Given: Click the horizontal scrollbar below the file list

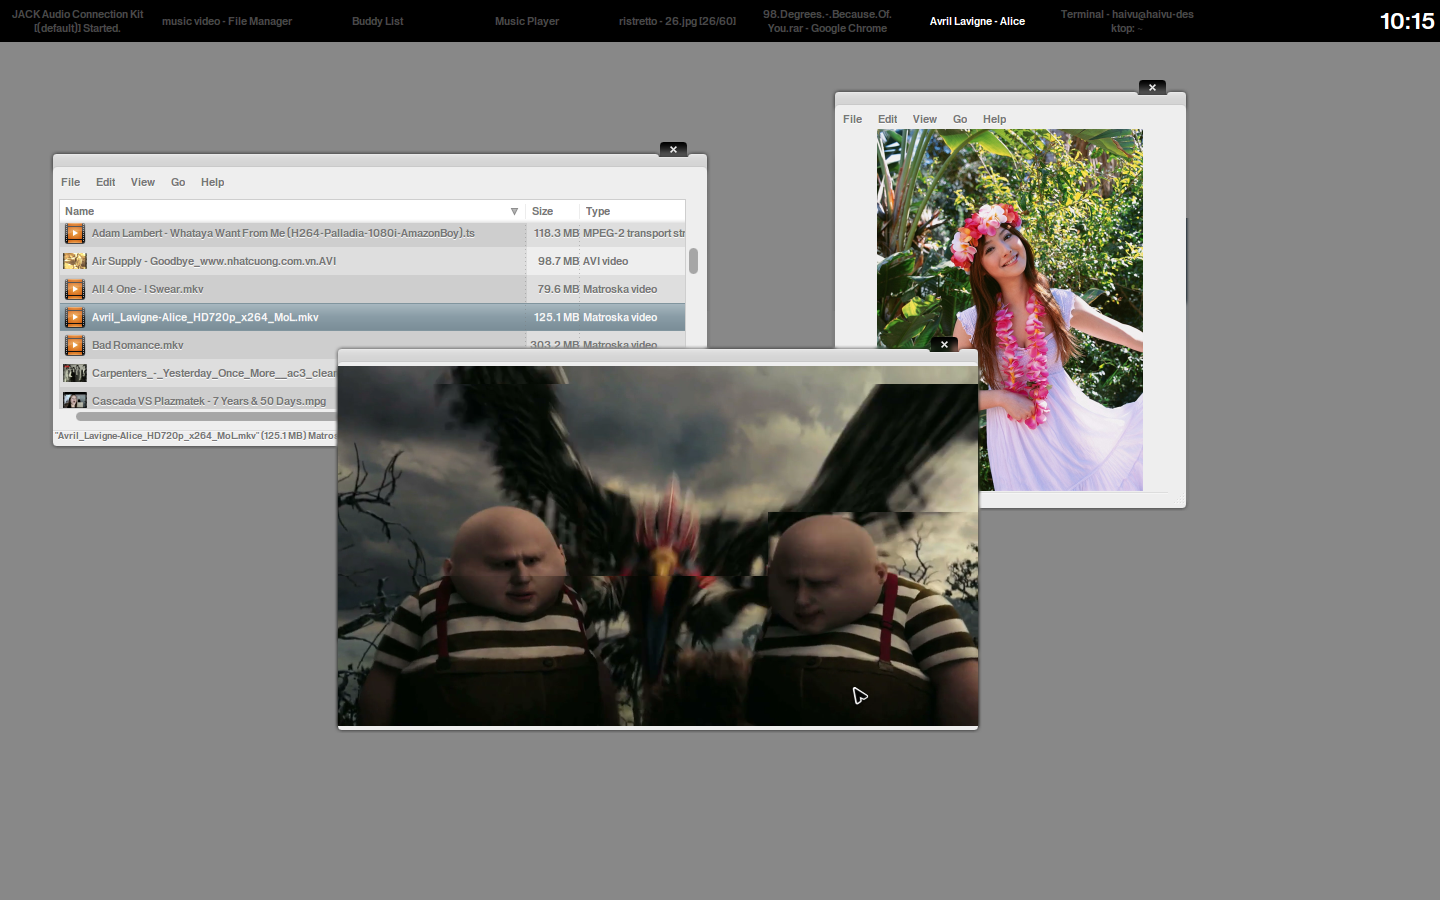Looking at the screenshot, I should 206,416.
